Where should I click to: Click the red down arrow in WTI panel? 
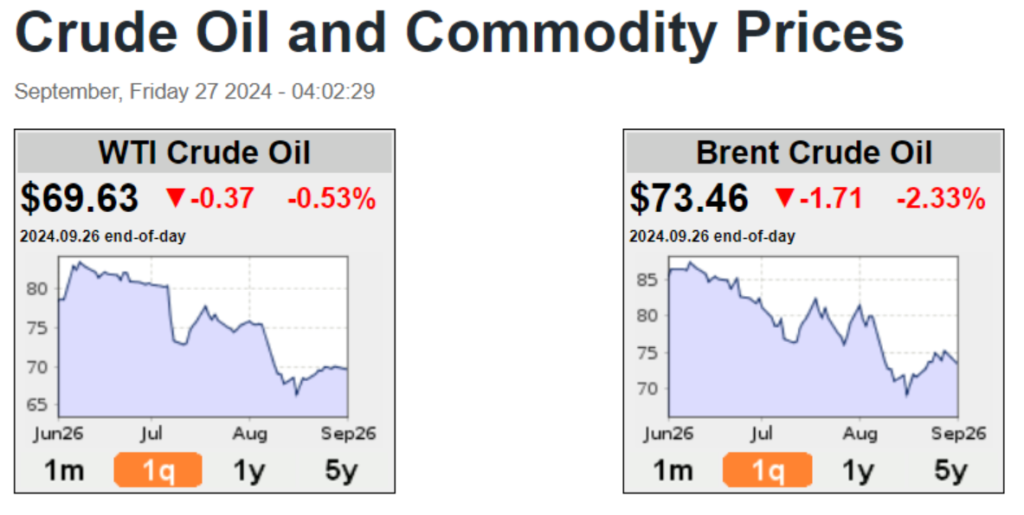(x=176, y=198)
